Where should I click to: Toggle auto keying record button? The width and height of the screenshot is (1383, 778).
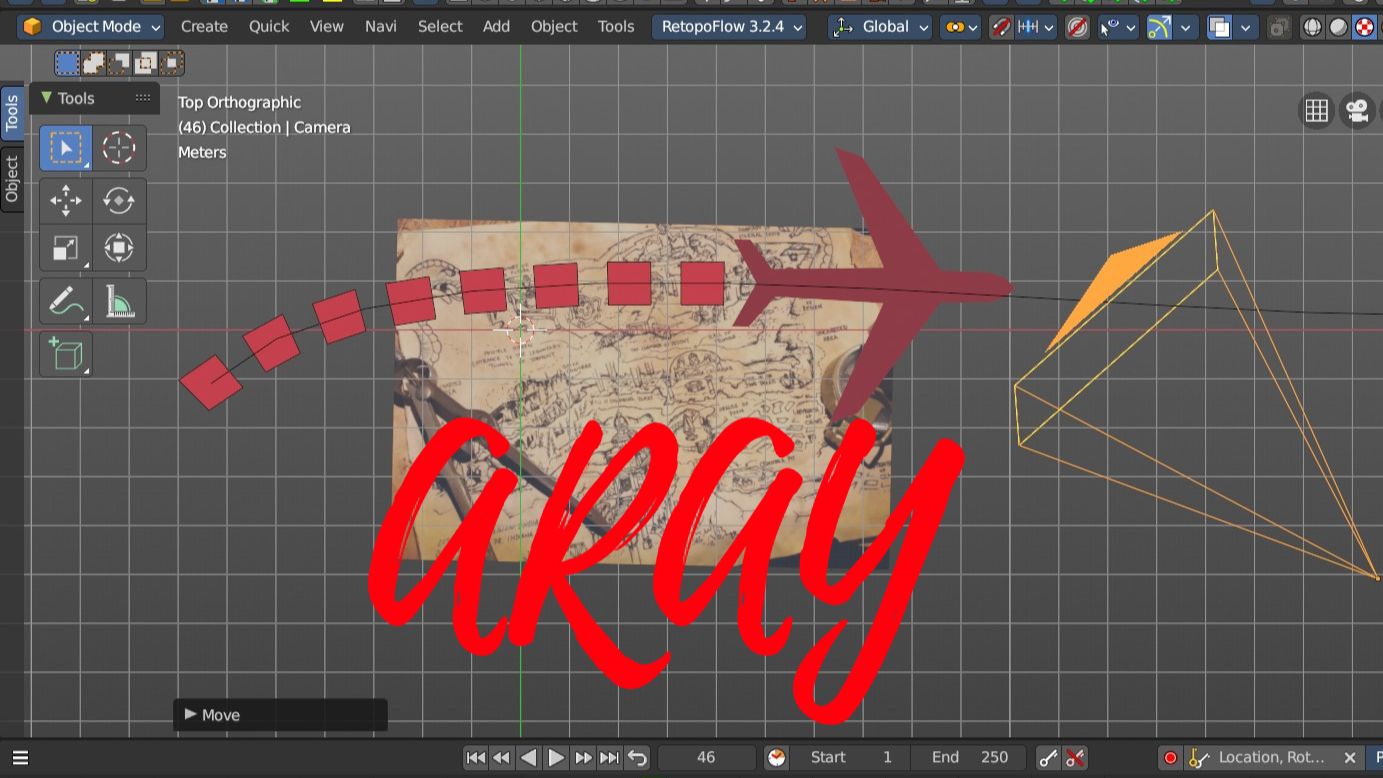pyautogui.click(x=1170, y=758)
